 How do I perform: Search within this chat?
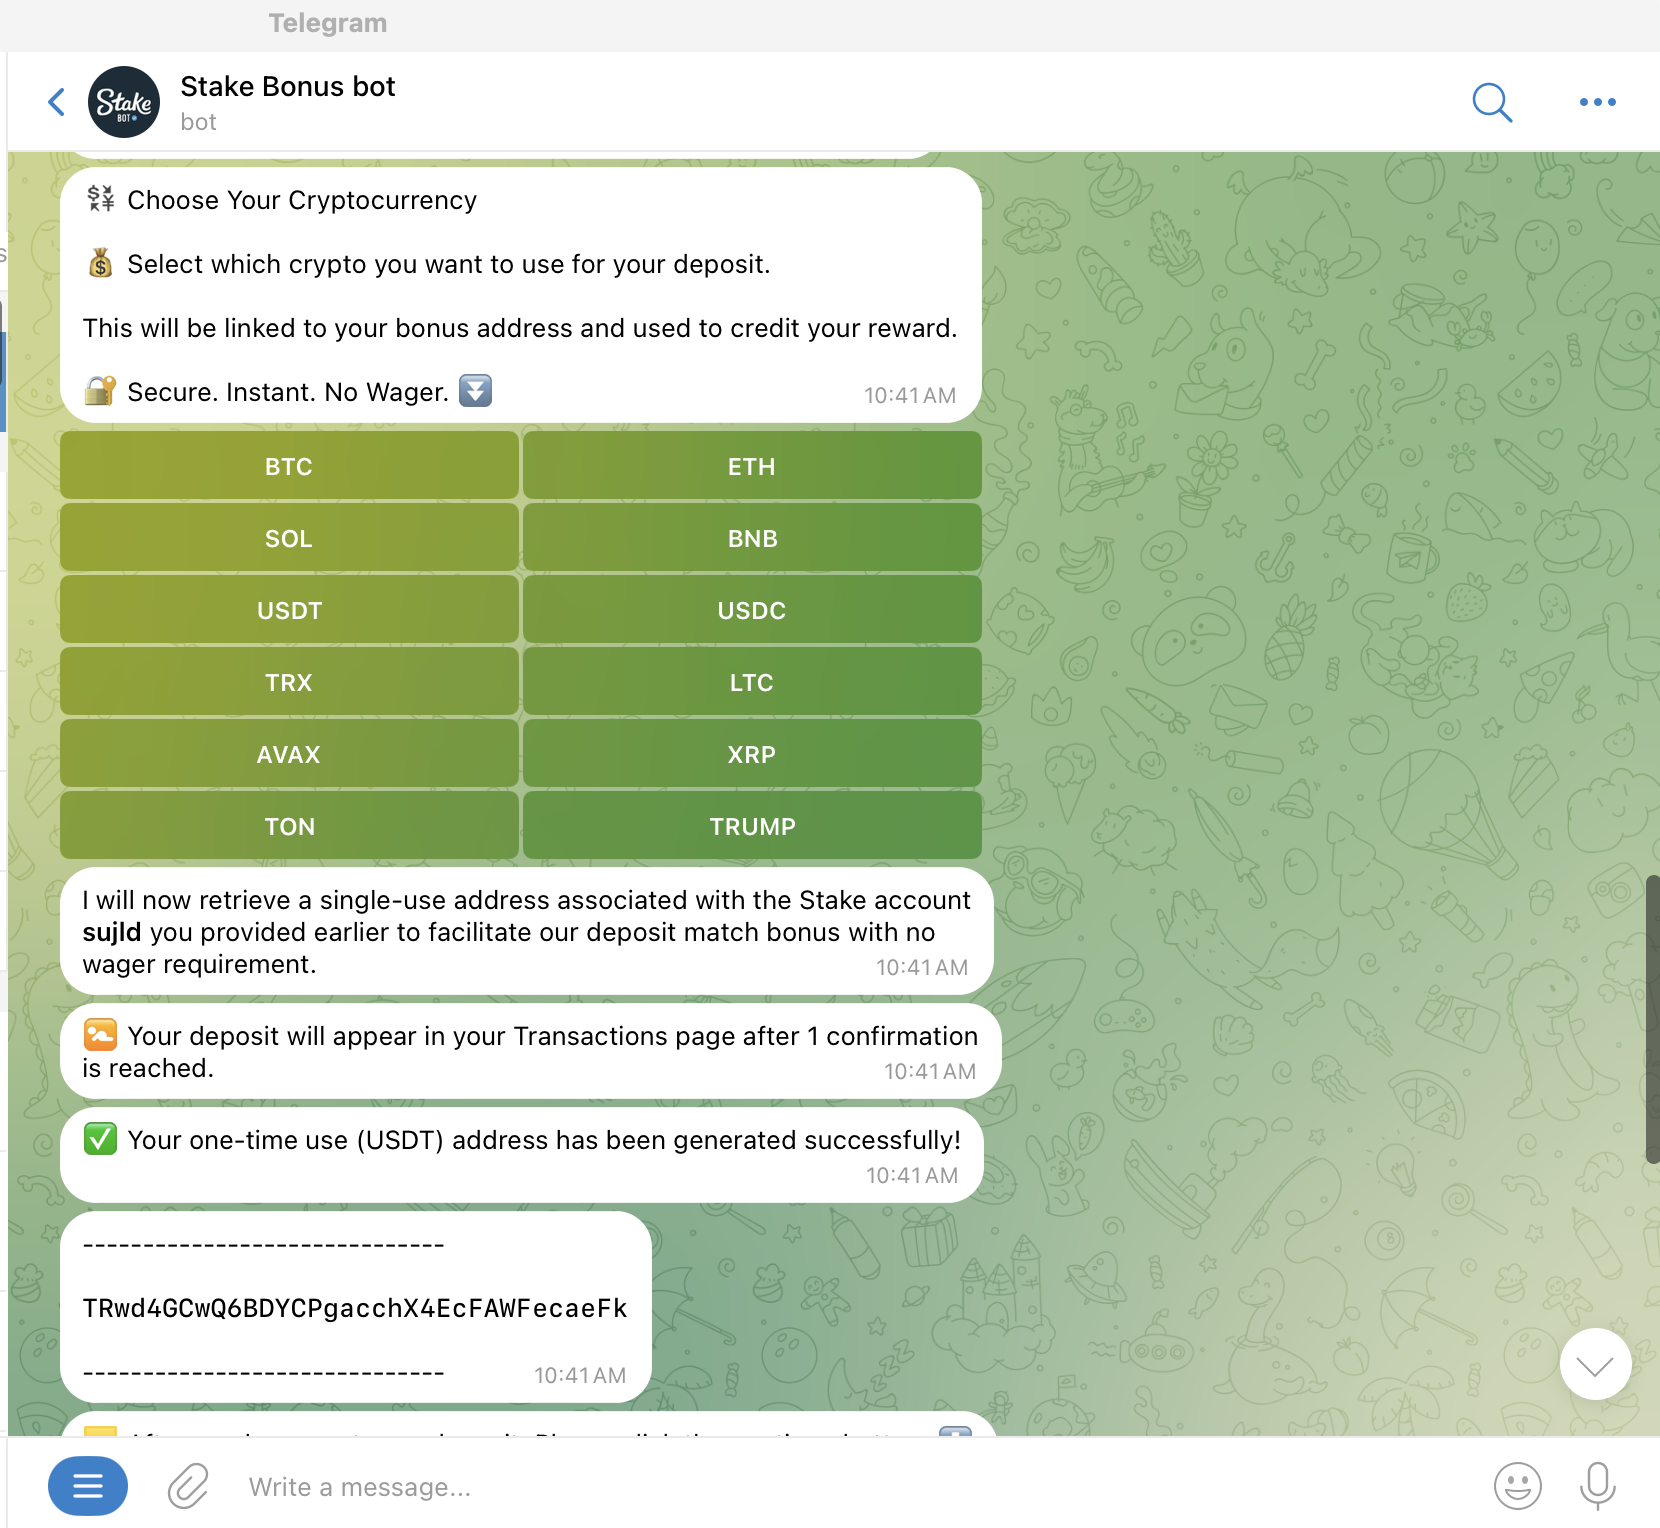[x=1492, y=102]
